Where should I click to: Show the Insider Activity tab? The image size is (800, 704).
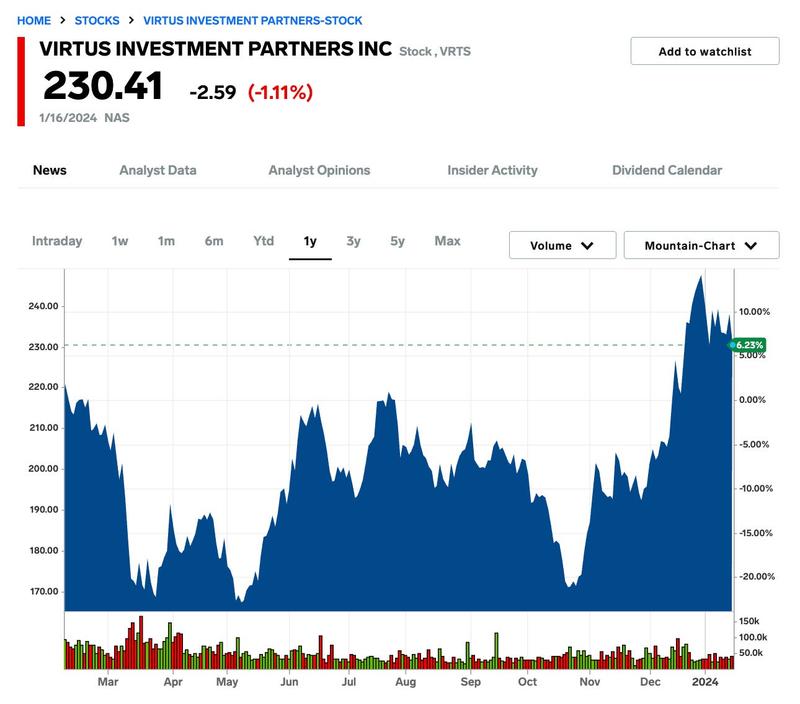[492, 170]
